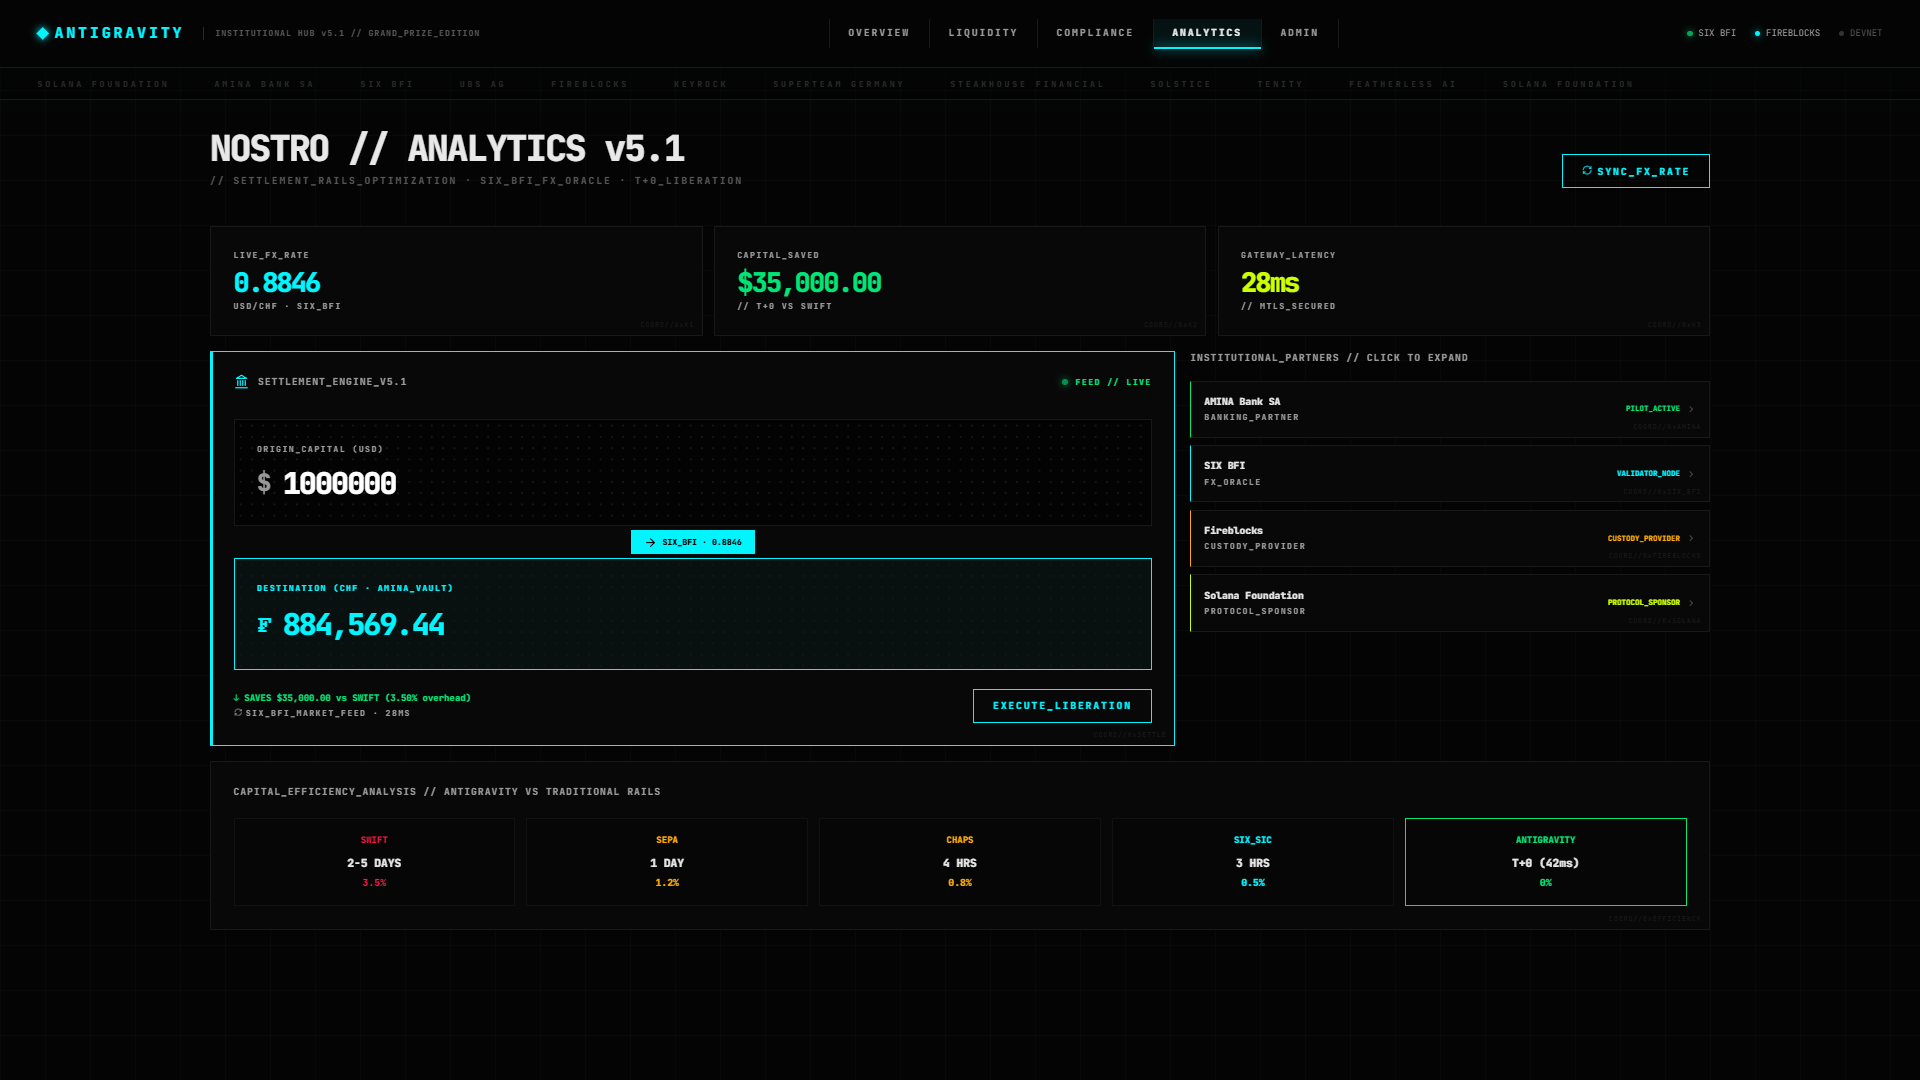The width and height of the screenshot is (1920, 1080).
Task: Select the SWIFT 2-5 days comparison card
Action: (x=374, y=862)
